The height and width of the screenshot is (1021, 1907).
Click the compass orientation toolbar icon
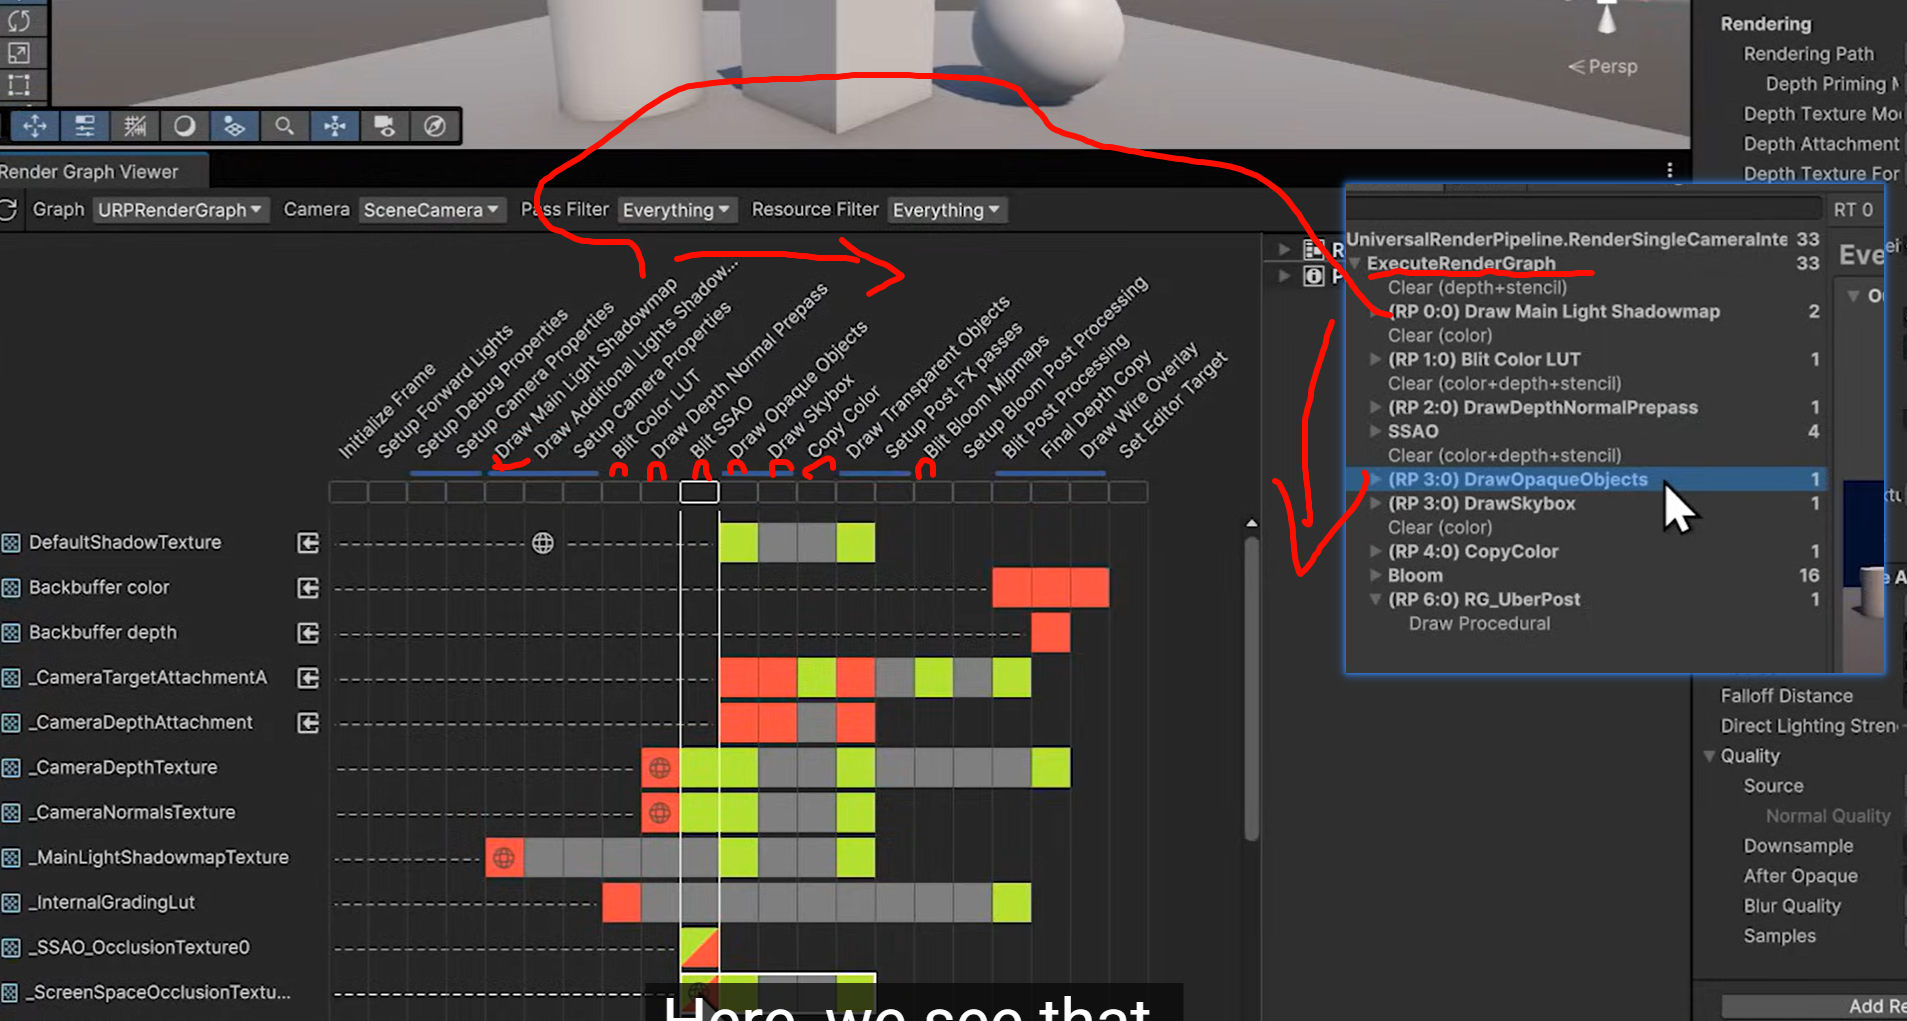[x=434, y=126]
